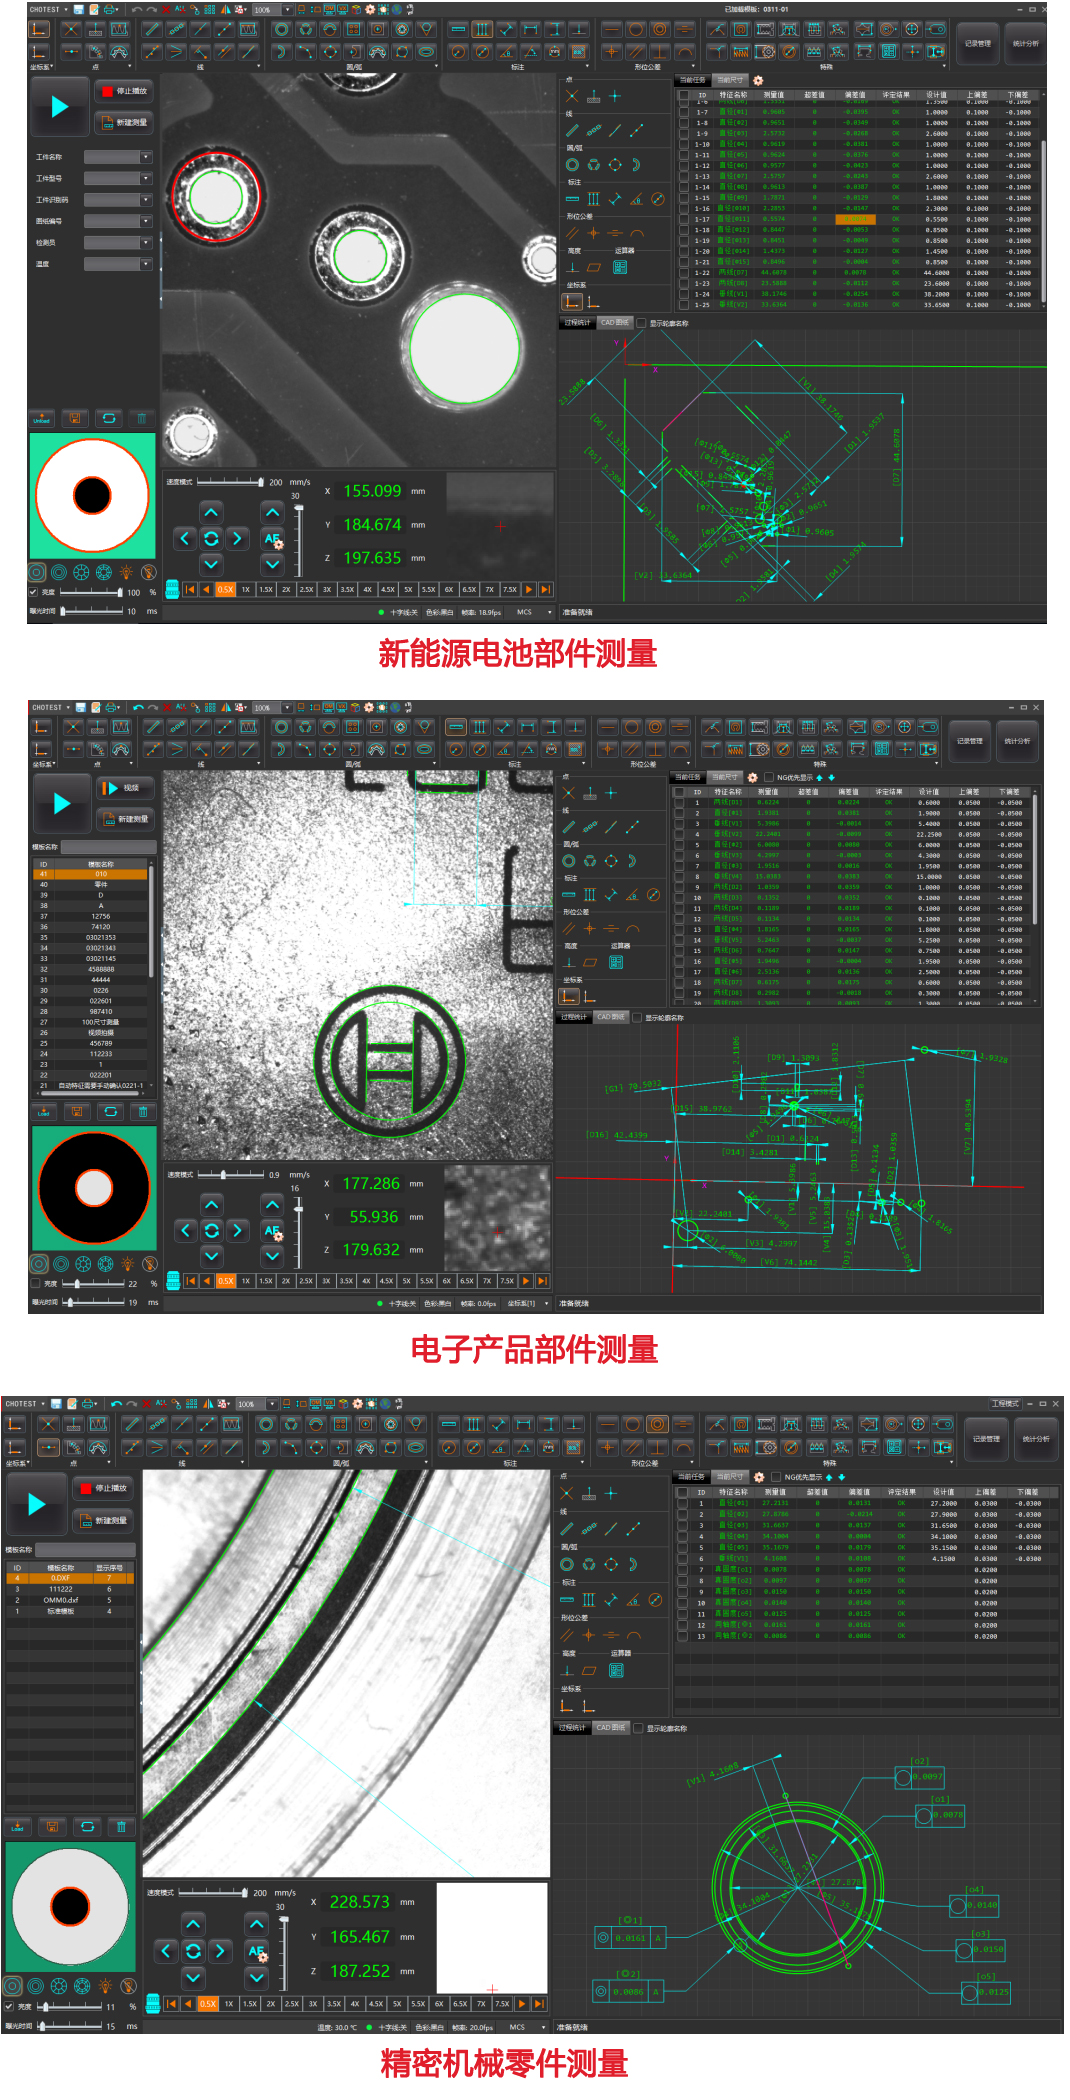Click the save icon in the 0311-01 window title bar
The width and height of the screenshot is (1070, 2100).
[80, 9]
